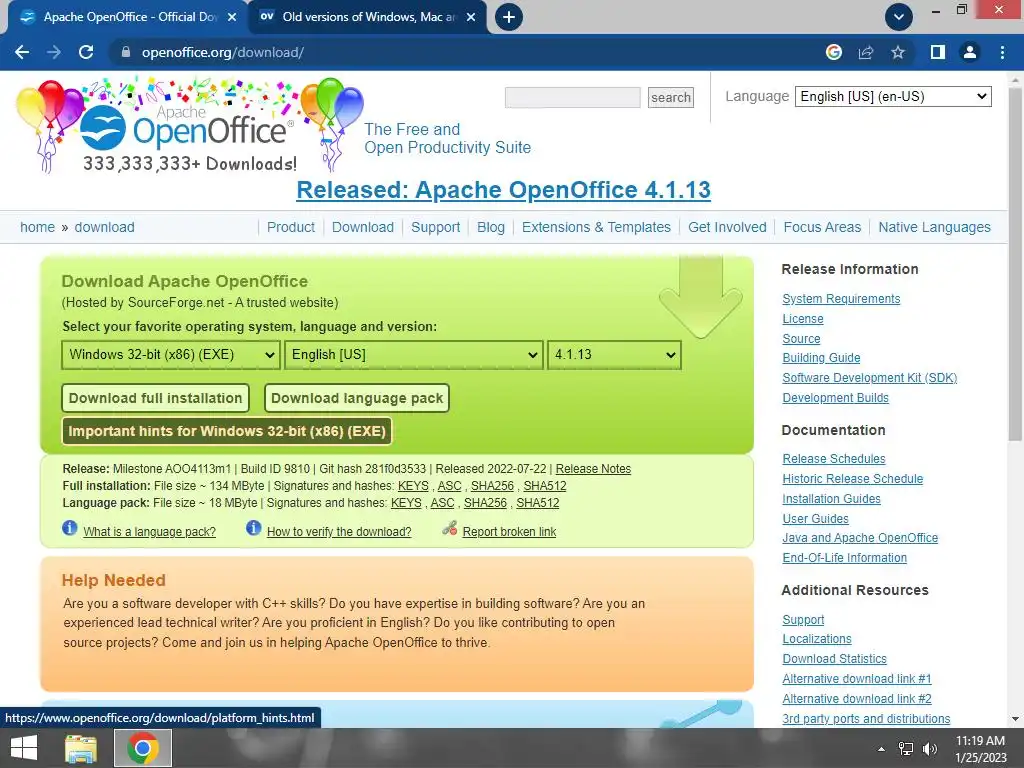The width and height of the screenshot is (1024, 768).
Task: Open the Native Languages menu item
Action: tap(934, 227)
